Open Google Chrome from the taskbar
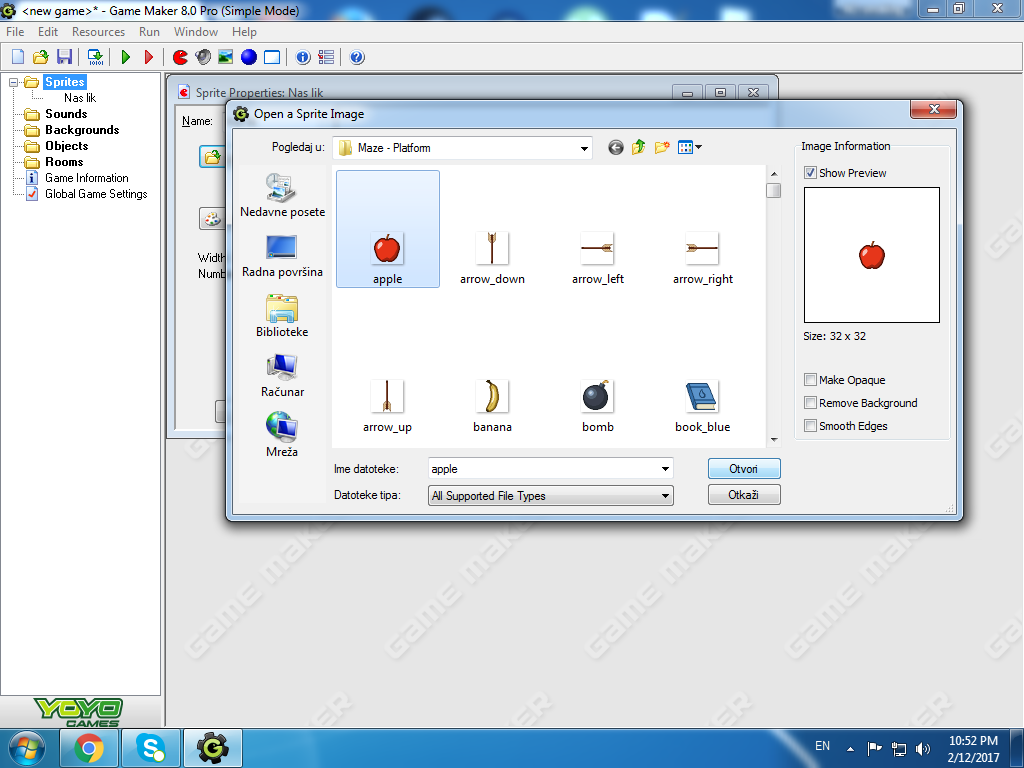 (89, 748)
